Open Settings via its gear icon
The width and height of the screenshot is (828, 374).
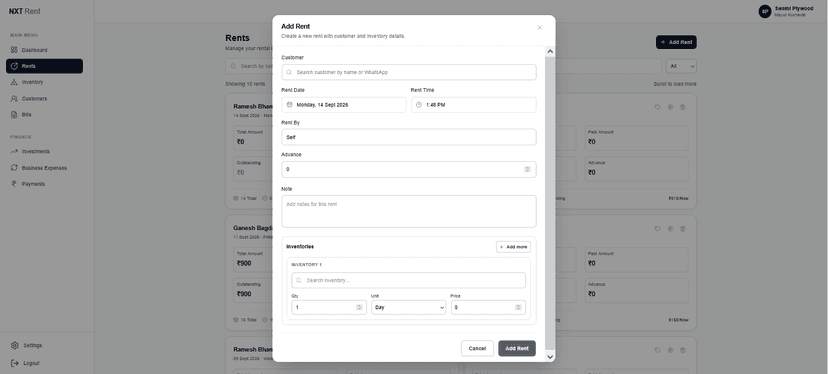point(15,345)
